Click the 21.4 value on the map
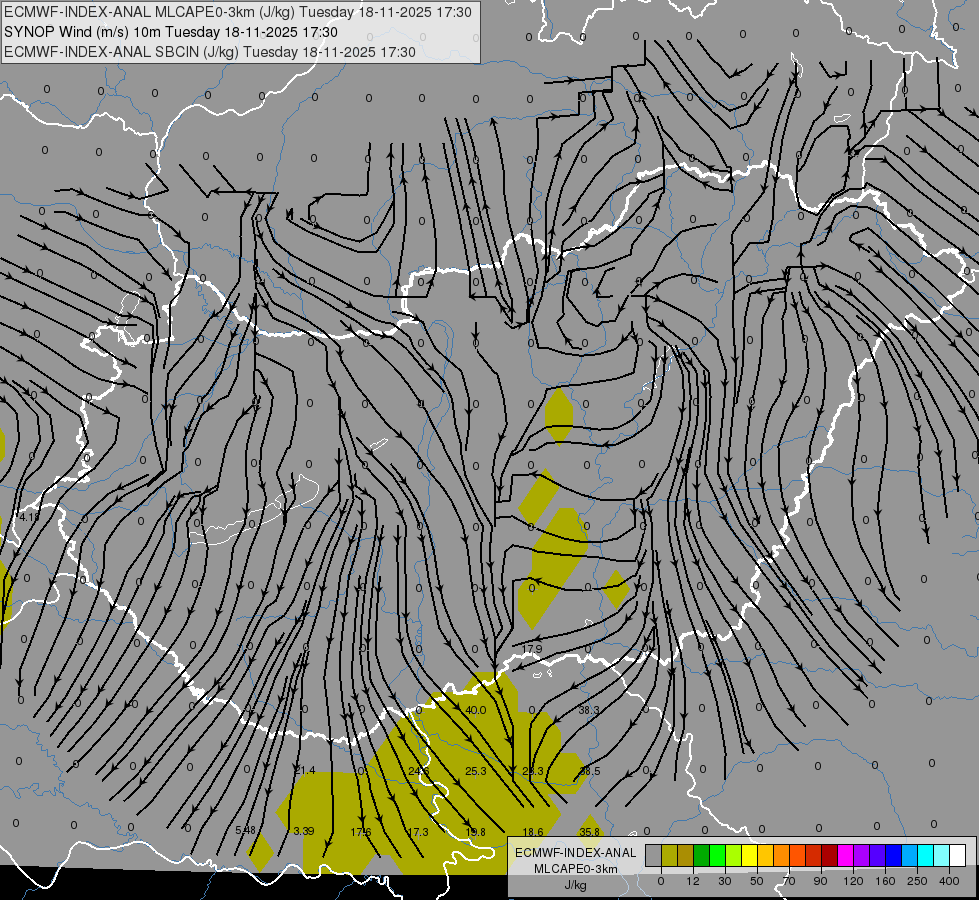Screen dimensions: 979x900 (305, 771)
